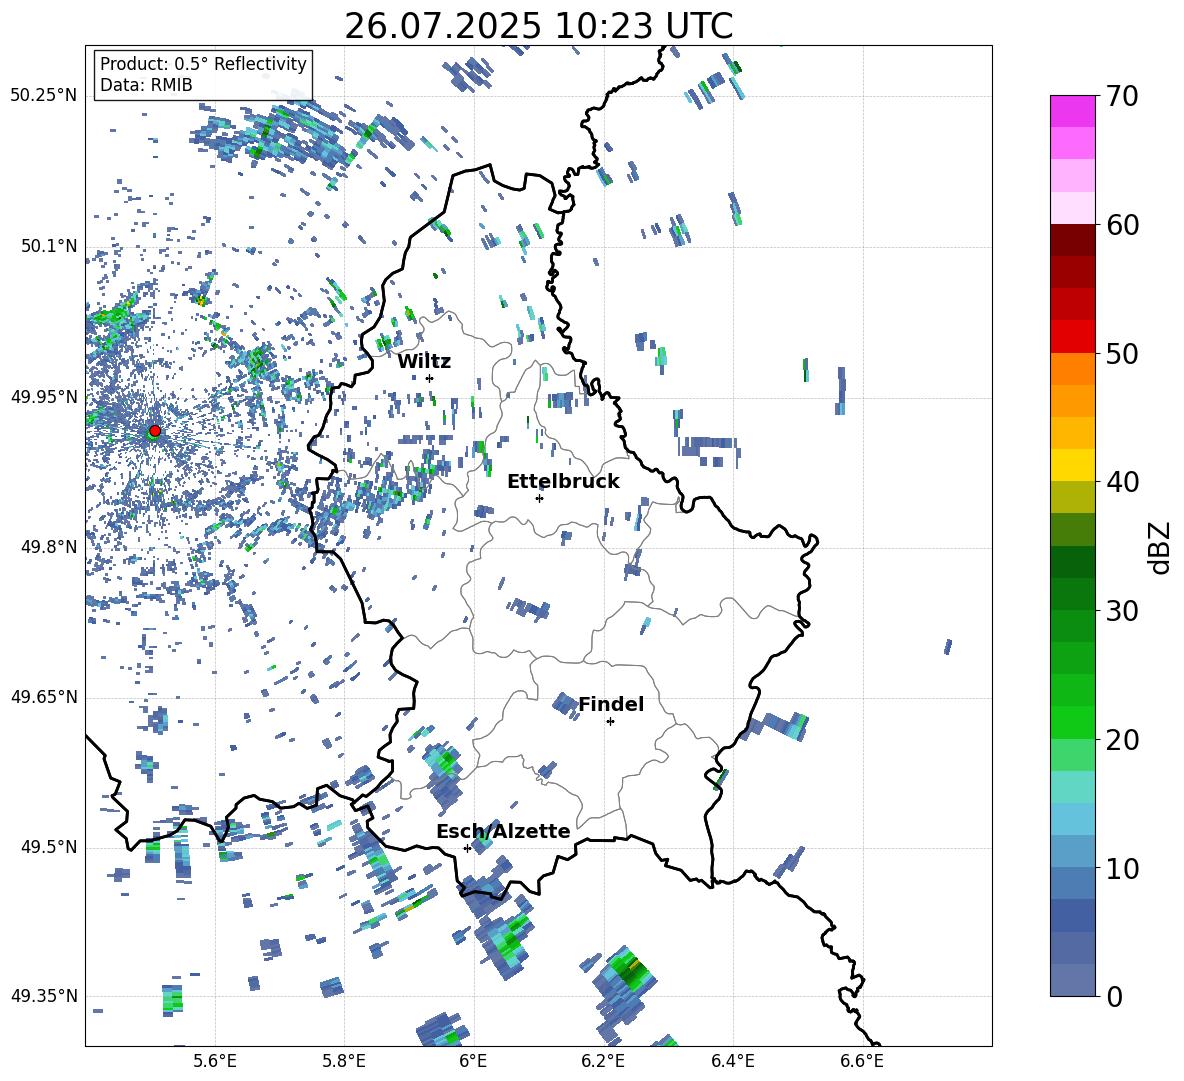Click the 40 tick label on colorbar
1184x1081 pixels.
1122,482
